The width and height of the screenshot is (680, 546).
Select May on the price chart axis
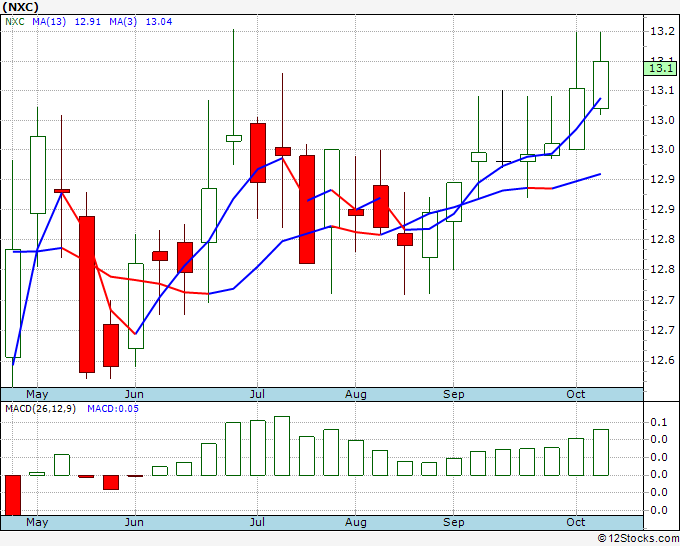click(x=37, y=394)
